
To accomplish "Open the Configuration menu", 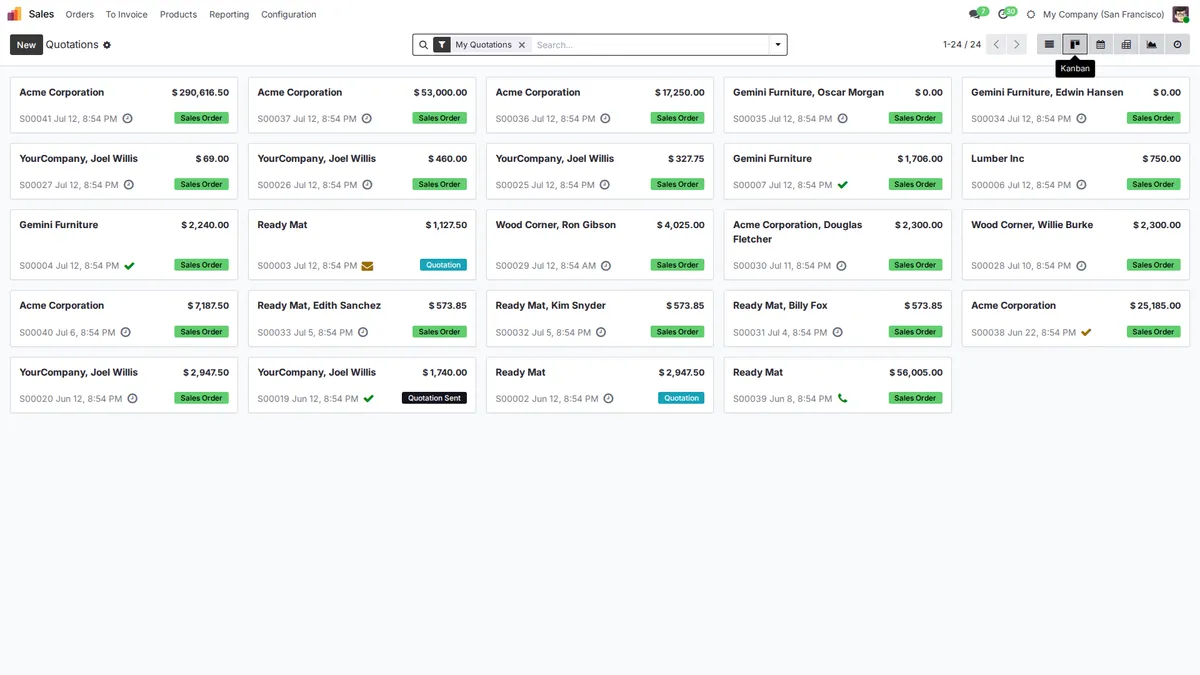I will click(289, 14).
